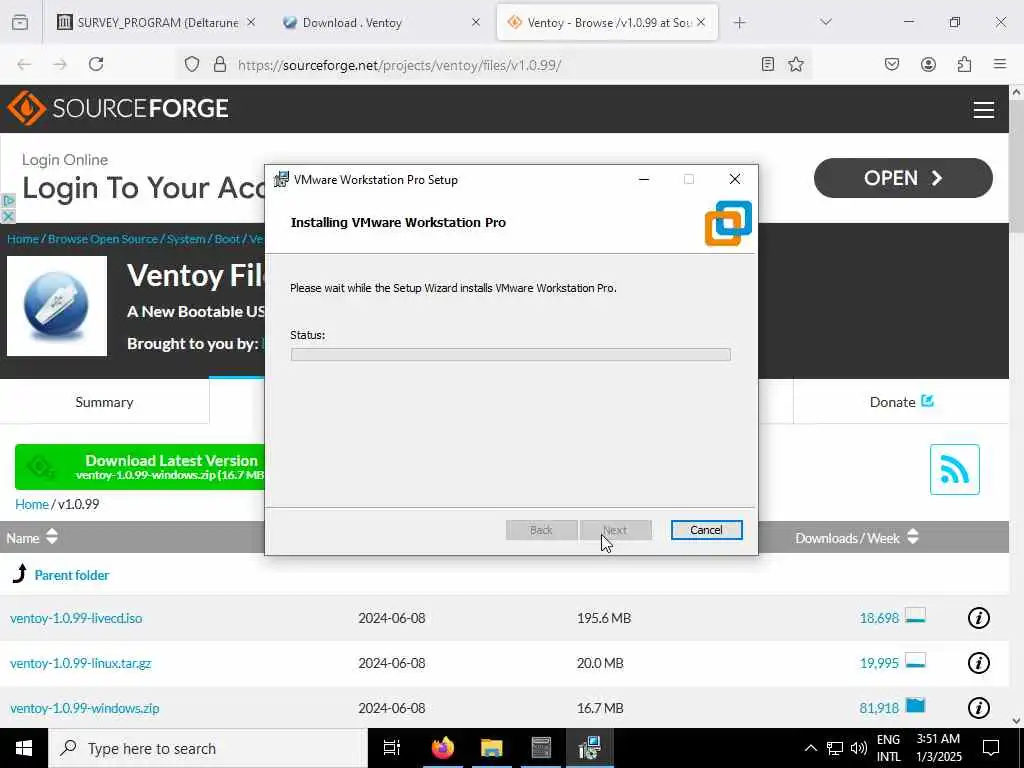The height and width of the screenshot is (768, 1024).
Task: Go back in Firefox history
Action: 24,64
